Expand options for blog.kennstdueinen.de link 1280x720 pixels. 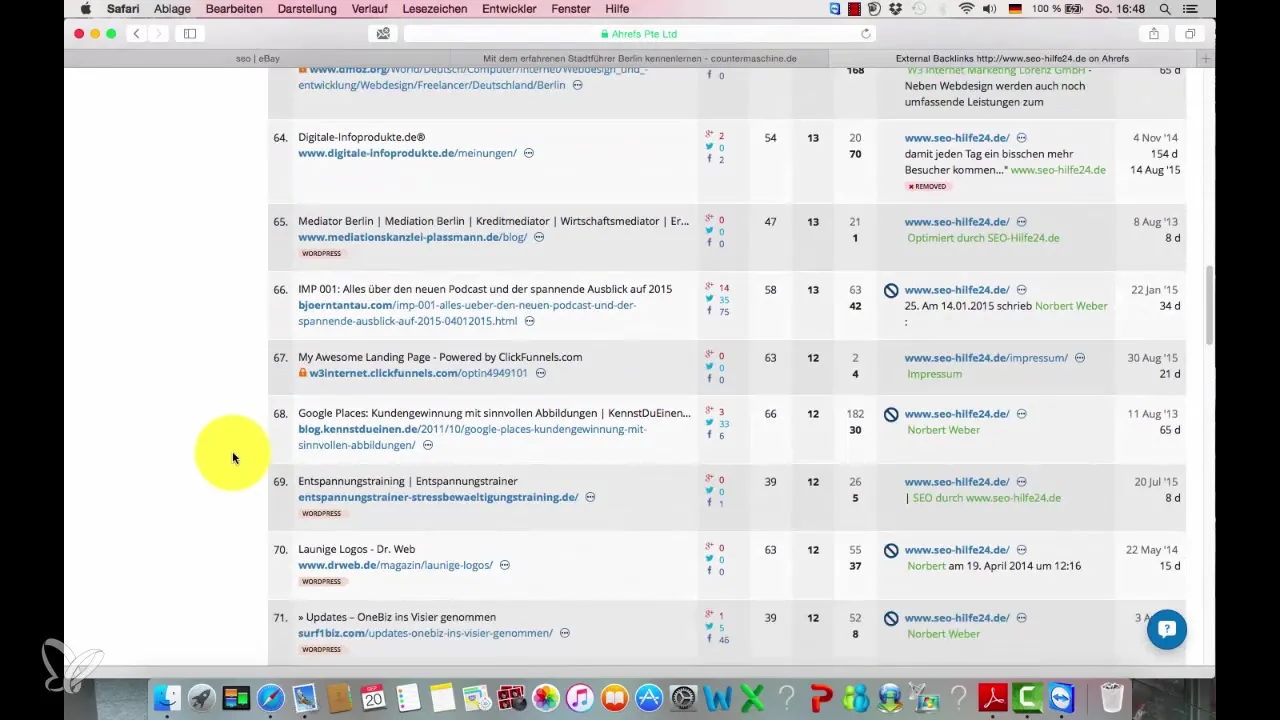[x=428, y=445]
